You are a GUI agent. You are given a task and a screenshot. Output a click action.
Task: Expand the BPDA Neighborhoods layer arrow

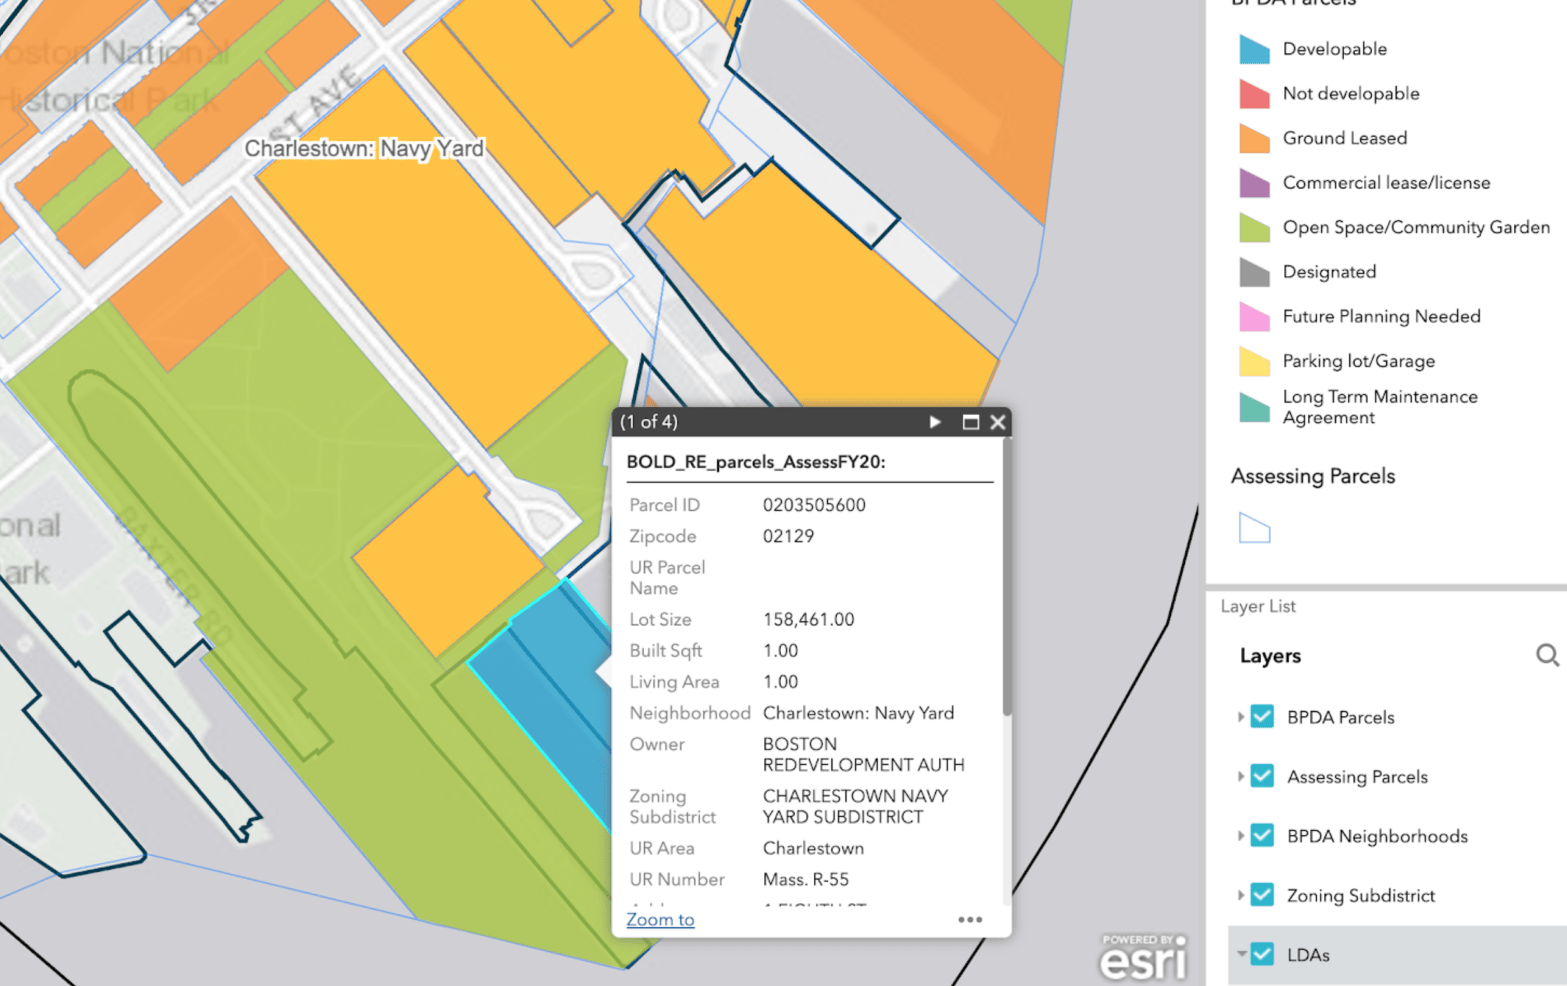(x=1240, y=836)
